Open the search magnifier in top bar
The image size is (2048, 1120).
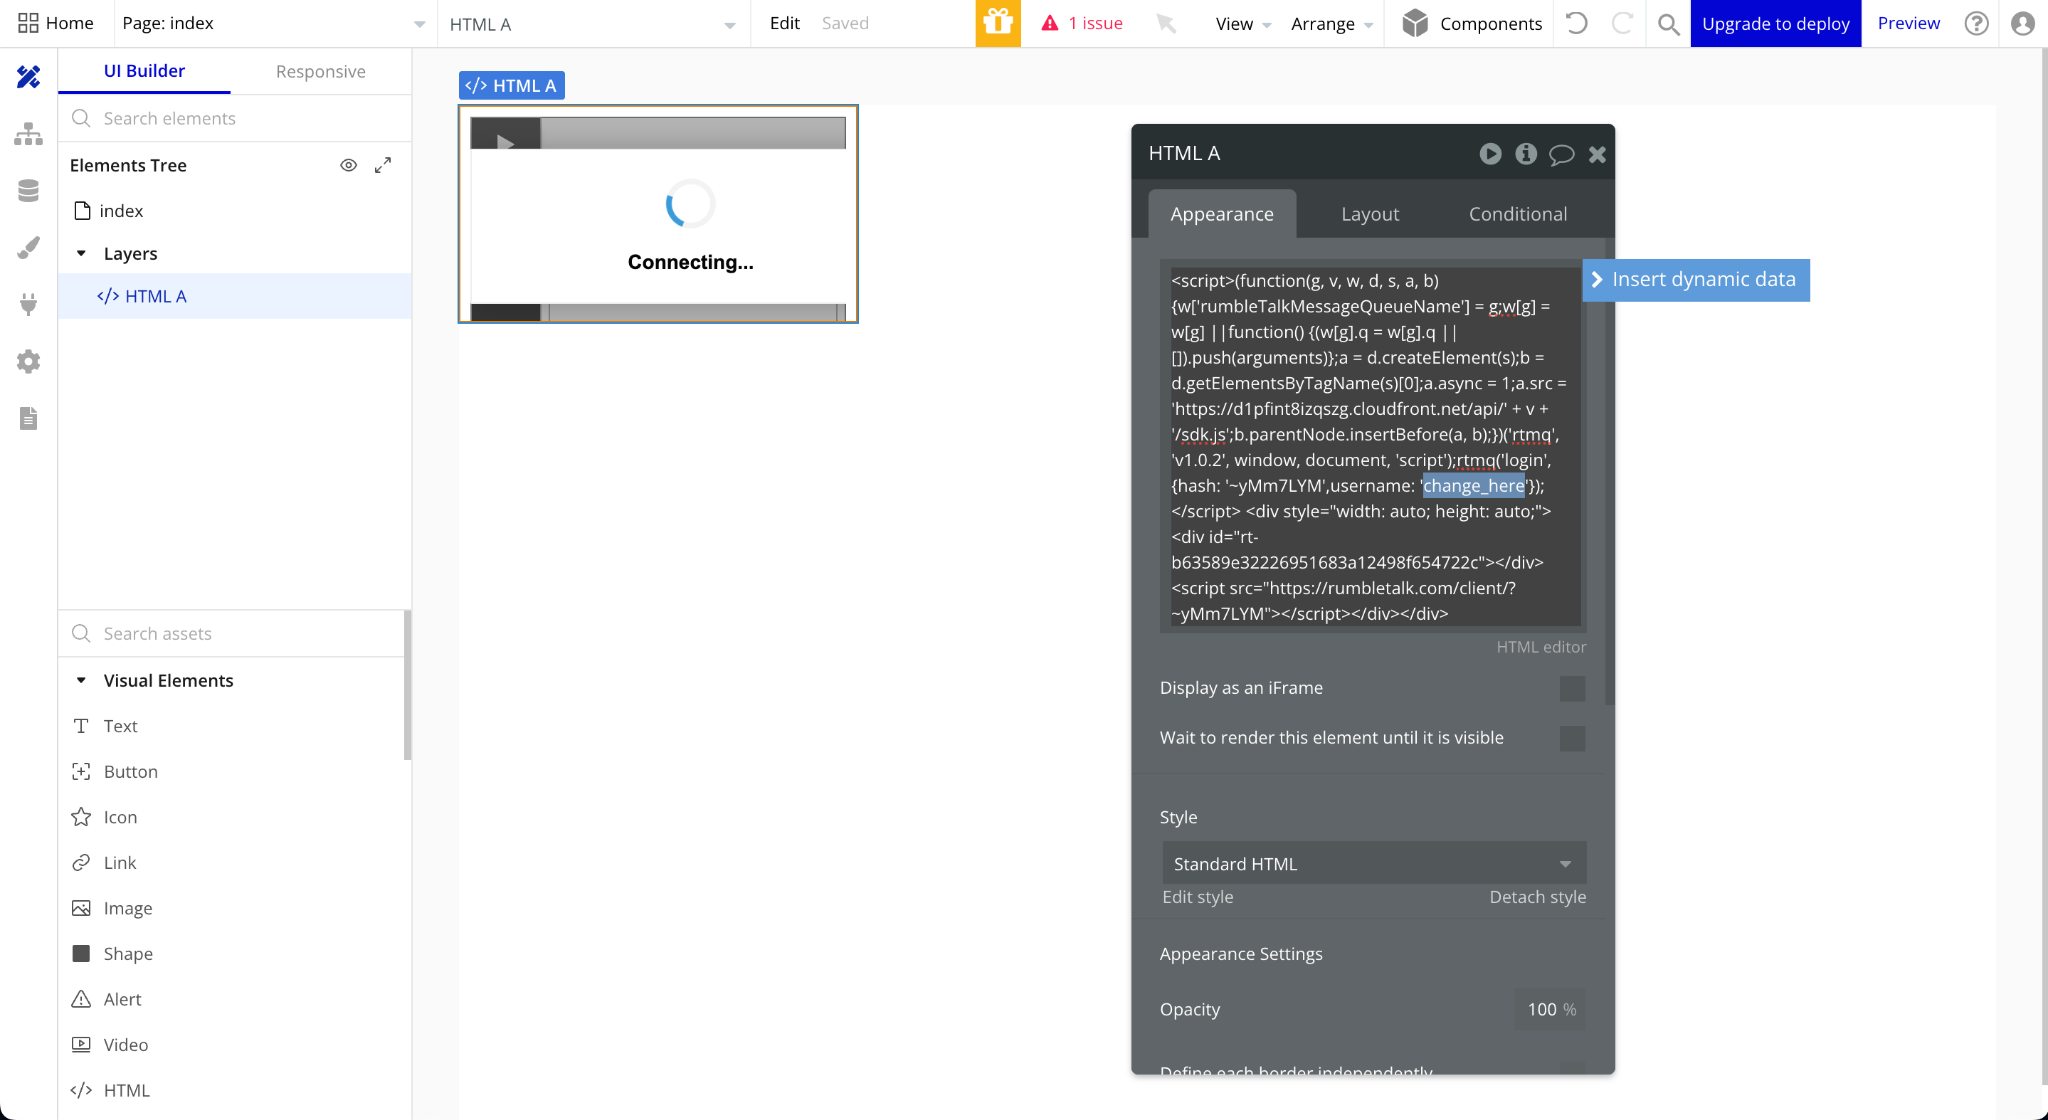[1668, 23]
